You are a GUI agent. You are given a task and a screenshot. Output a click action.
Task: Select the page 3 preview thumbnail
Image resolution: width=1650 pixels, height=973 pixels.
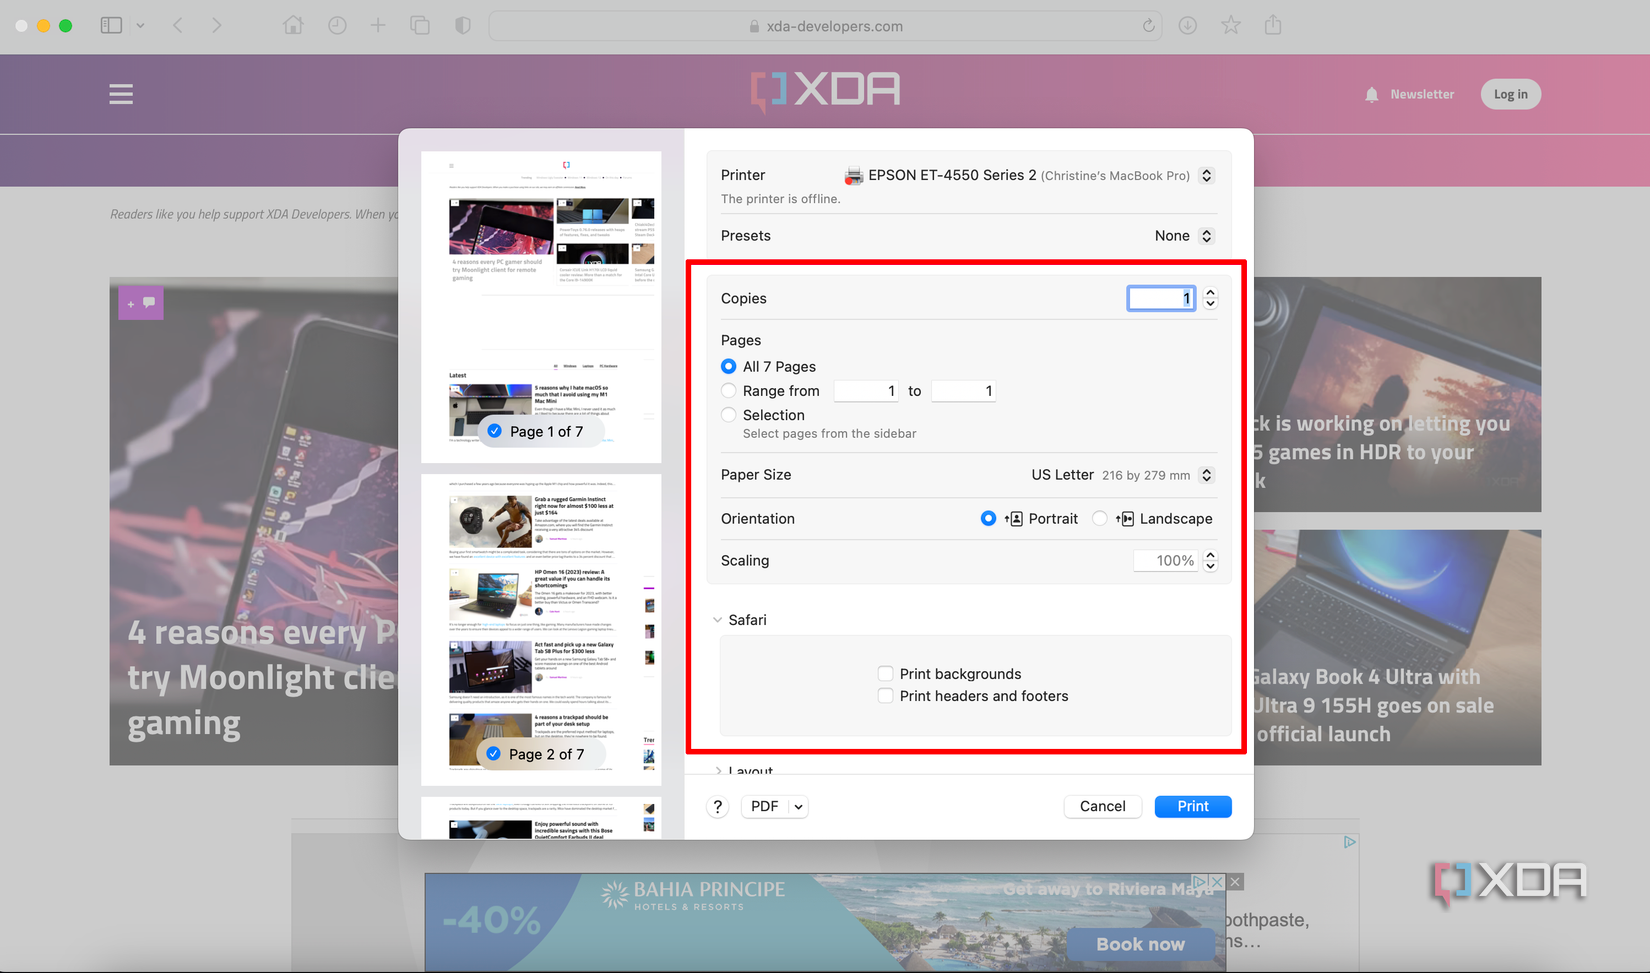[x=541, y=818]
